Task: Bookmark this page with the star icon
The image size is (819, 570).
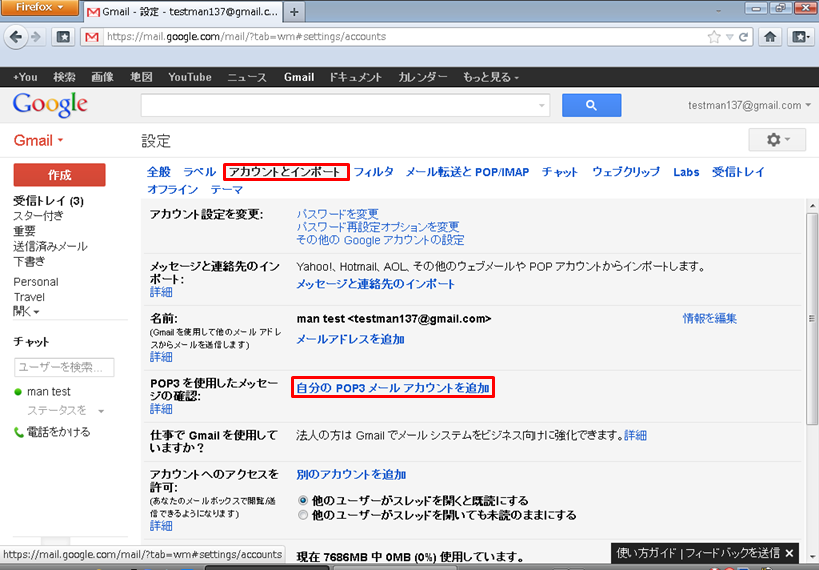Action: [713, 37]
